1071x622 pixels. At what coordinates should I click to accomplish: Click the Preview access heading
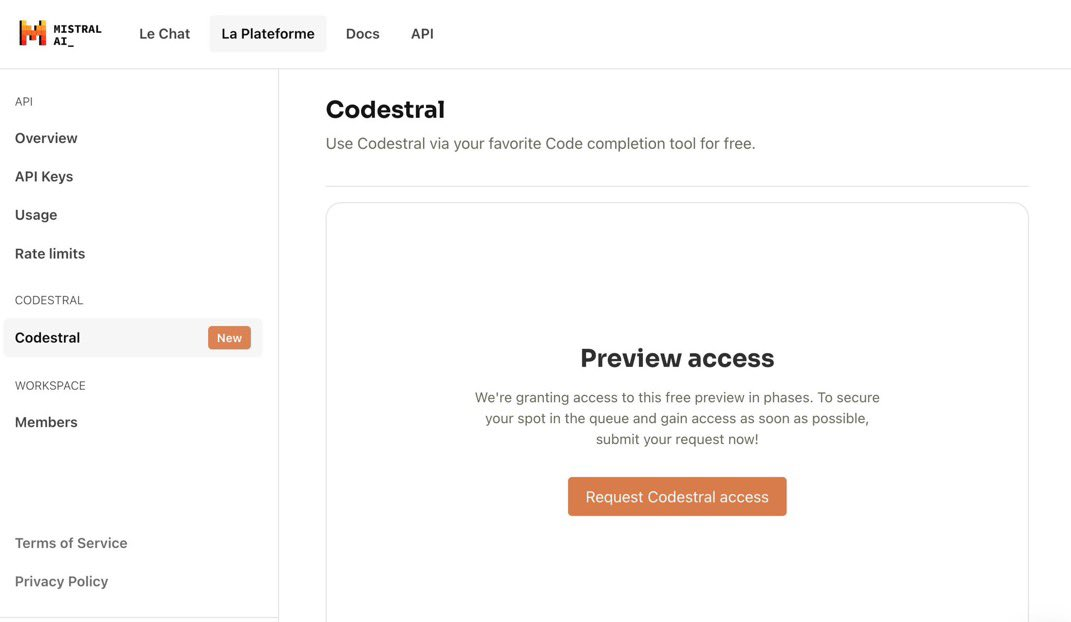coord(677,358)
